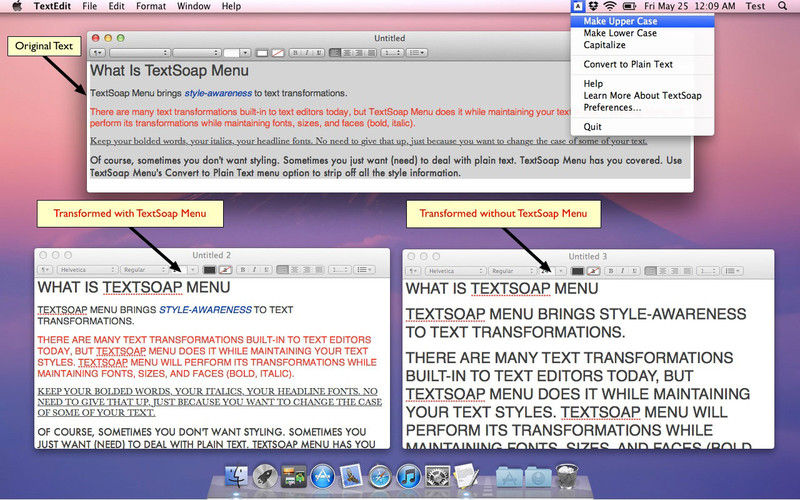Toggle bold in Untitled window
This screenshot has height=500, width=800.
[295, 53]
